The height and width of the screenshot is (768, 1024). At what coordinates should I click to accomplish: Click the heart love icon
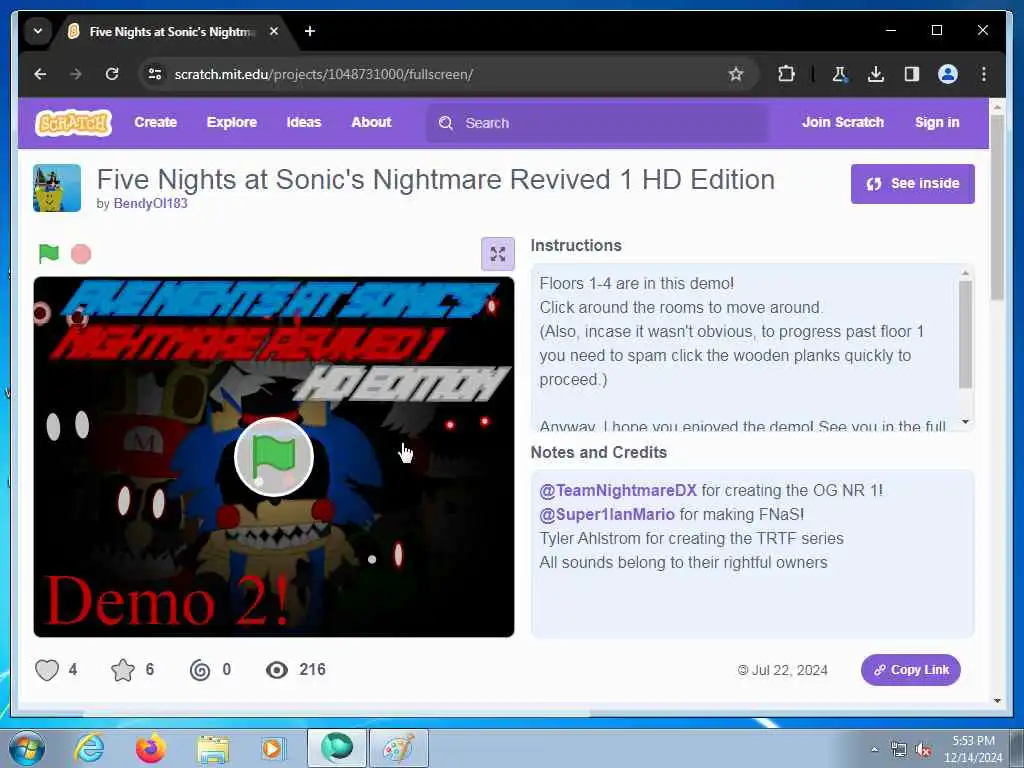pos(47,670)
